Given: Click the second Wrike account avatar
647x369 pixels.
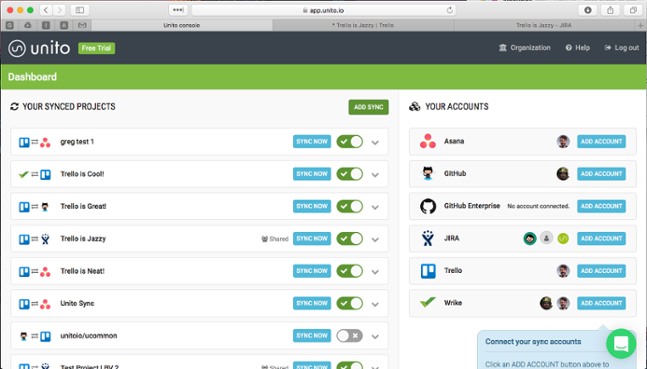Looking at the screenshot, I should 563,303.
